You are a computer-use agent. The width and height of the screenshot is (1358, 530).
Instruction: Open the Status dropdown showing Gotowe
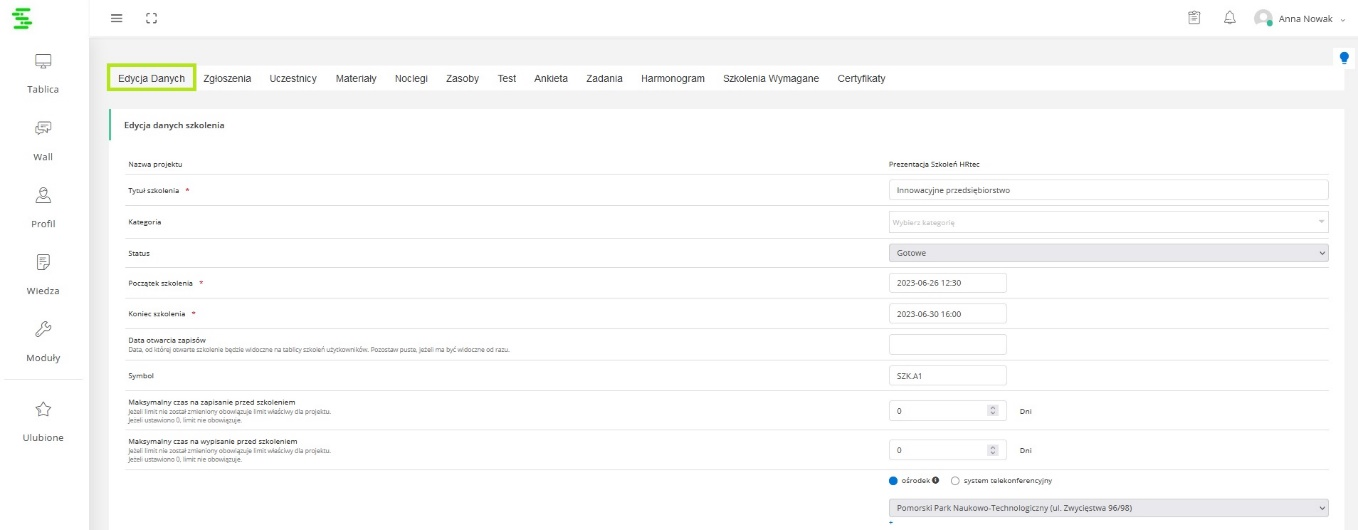[x=1108, y=253]
